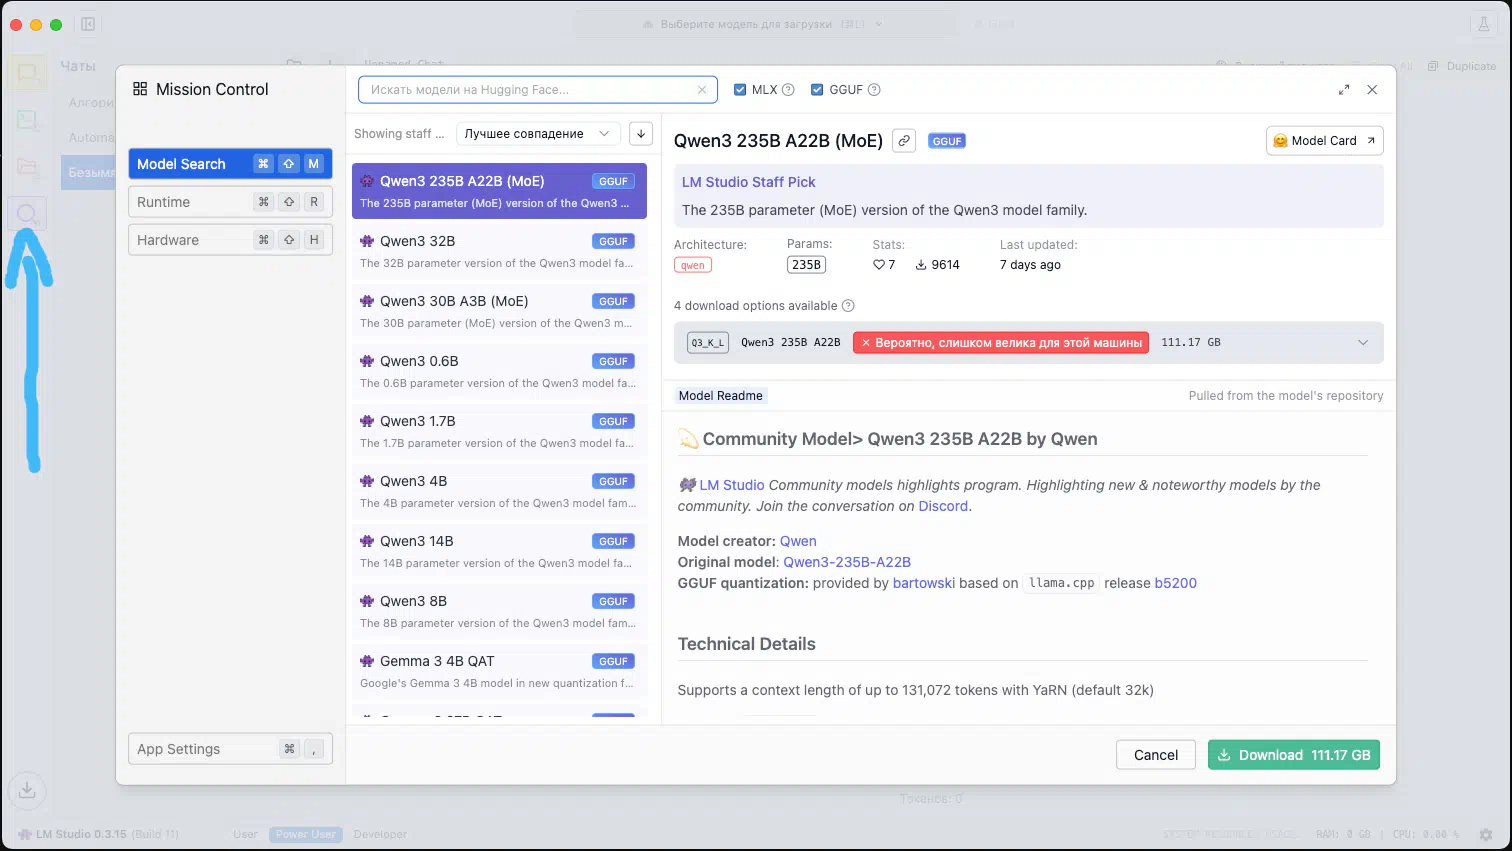Click the GGUF badge next to model title
Image resolution: width=1512 pixels, height=851 pixels.
point(947,141)
